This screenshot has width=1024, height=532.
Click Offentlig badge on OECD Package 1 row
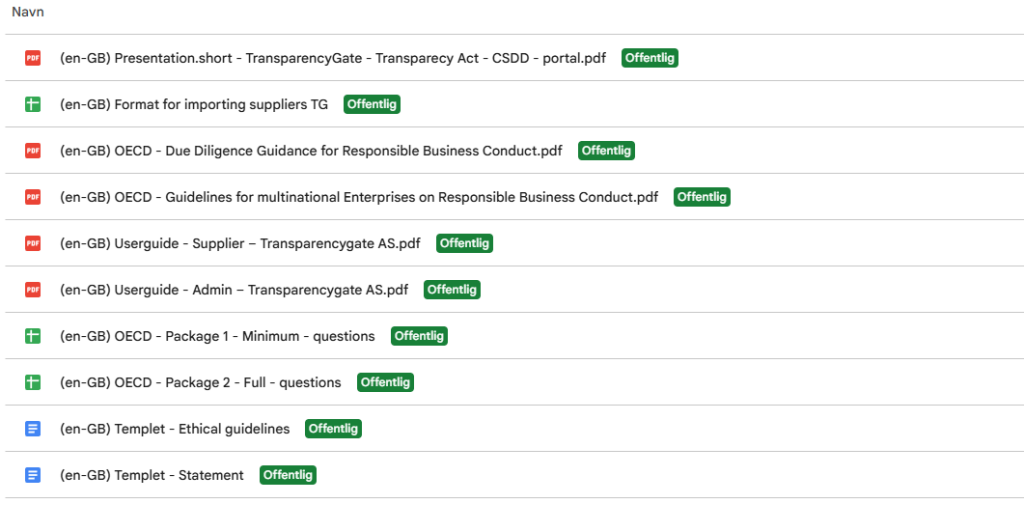click(x=419, y=336)
